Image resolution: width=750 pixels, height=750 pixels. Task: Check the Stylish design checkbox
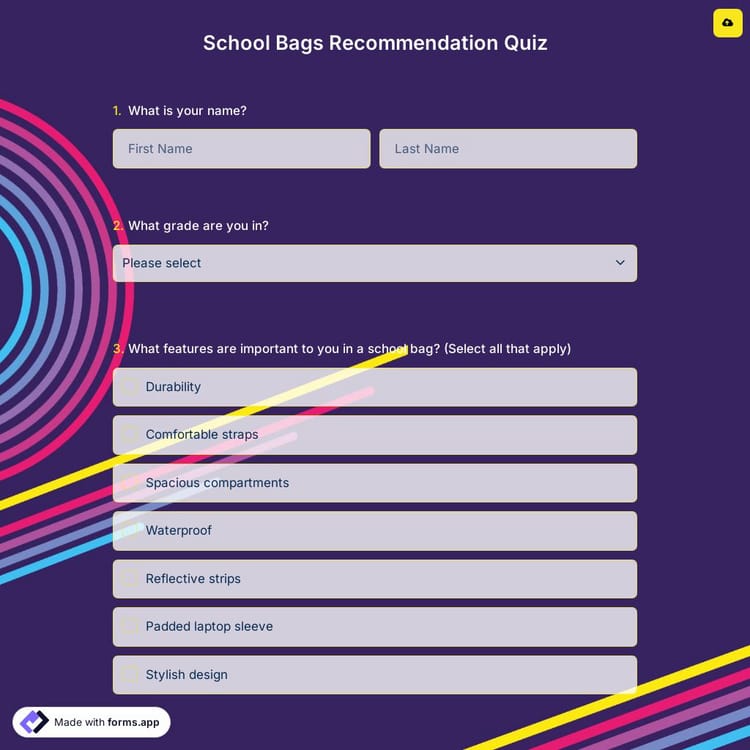130,675
